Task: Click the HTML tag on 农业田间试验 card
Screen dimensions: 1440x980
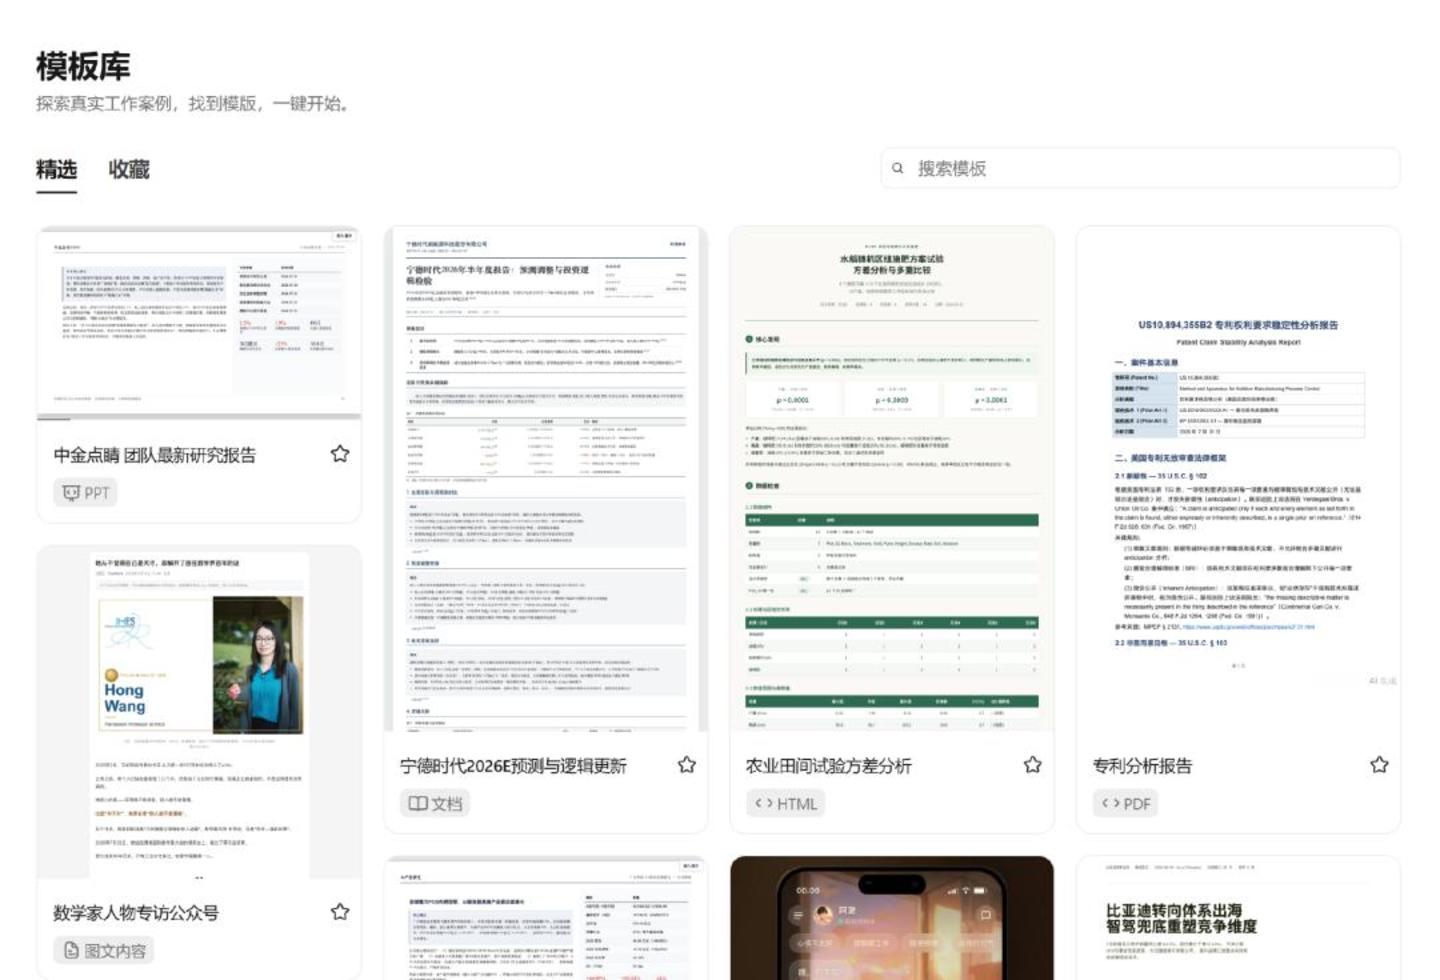Action: pos(786,803)
